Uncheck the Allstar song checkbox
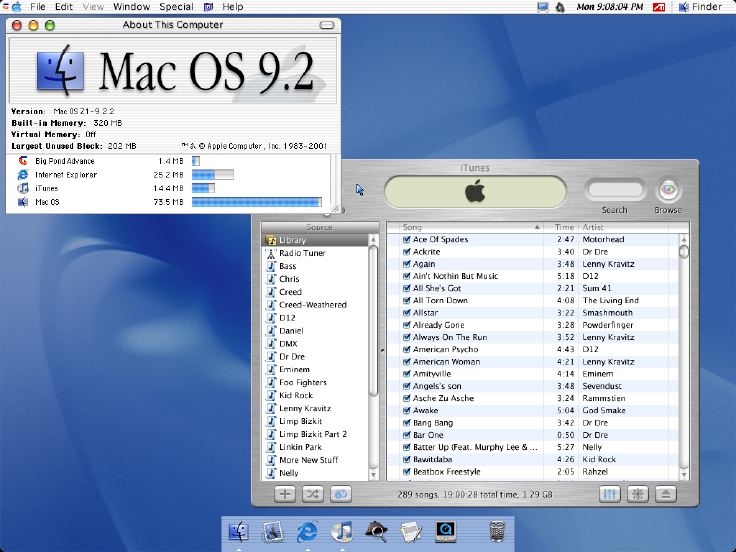 (407, 313)
